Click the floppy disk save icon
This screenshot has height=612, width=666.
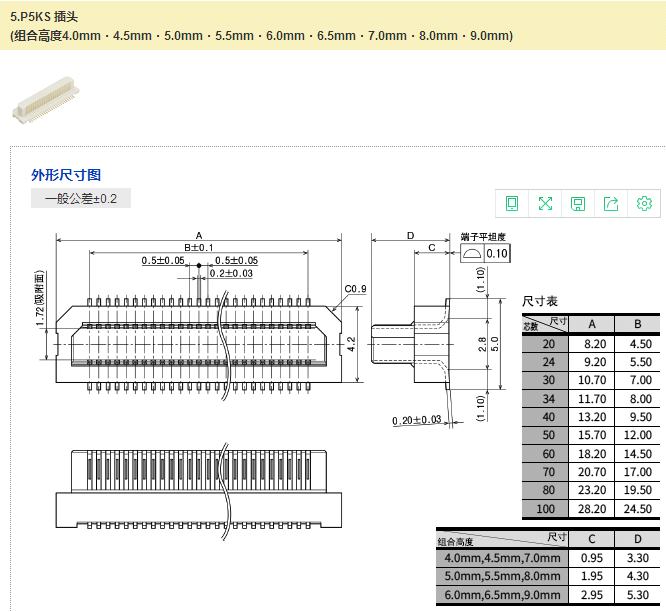578,203
